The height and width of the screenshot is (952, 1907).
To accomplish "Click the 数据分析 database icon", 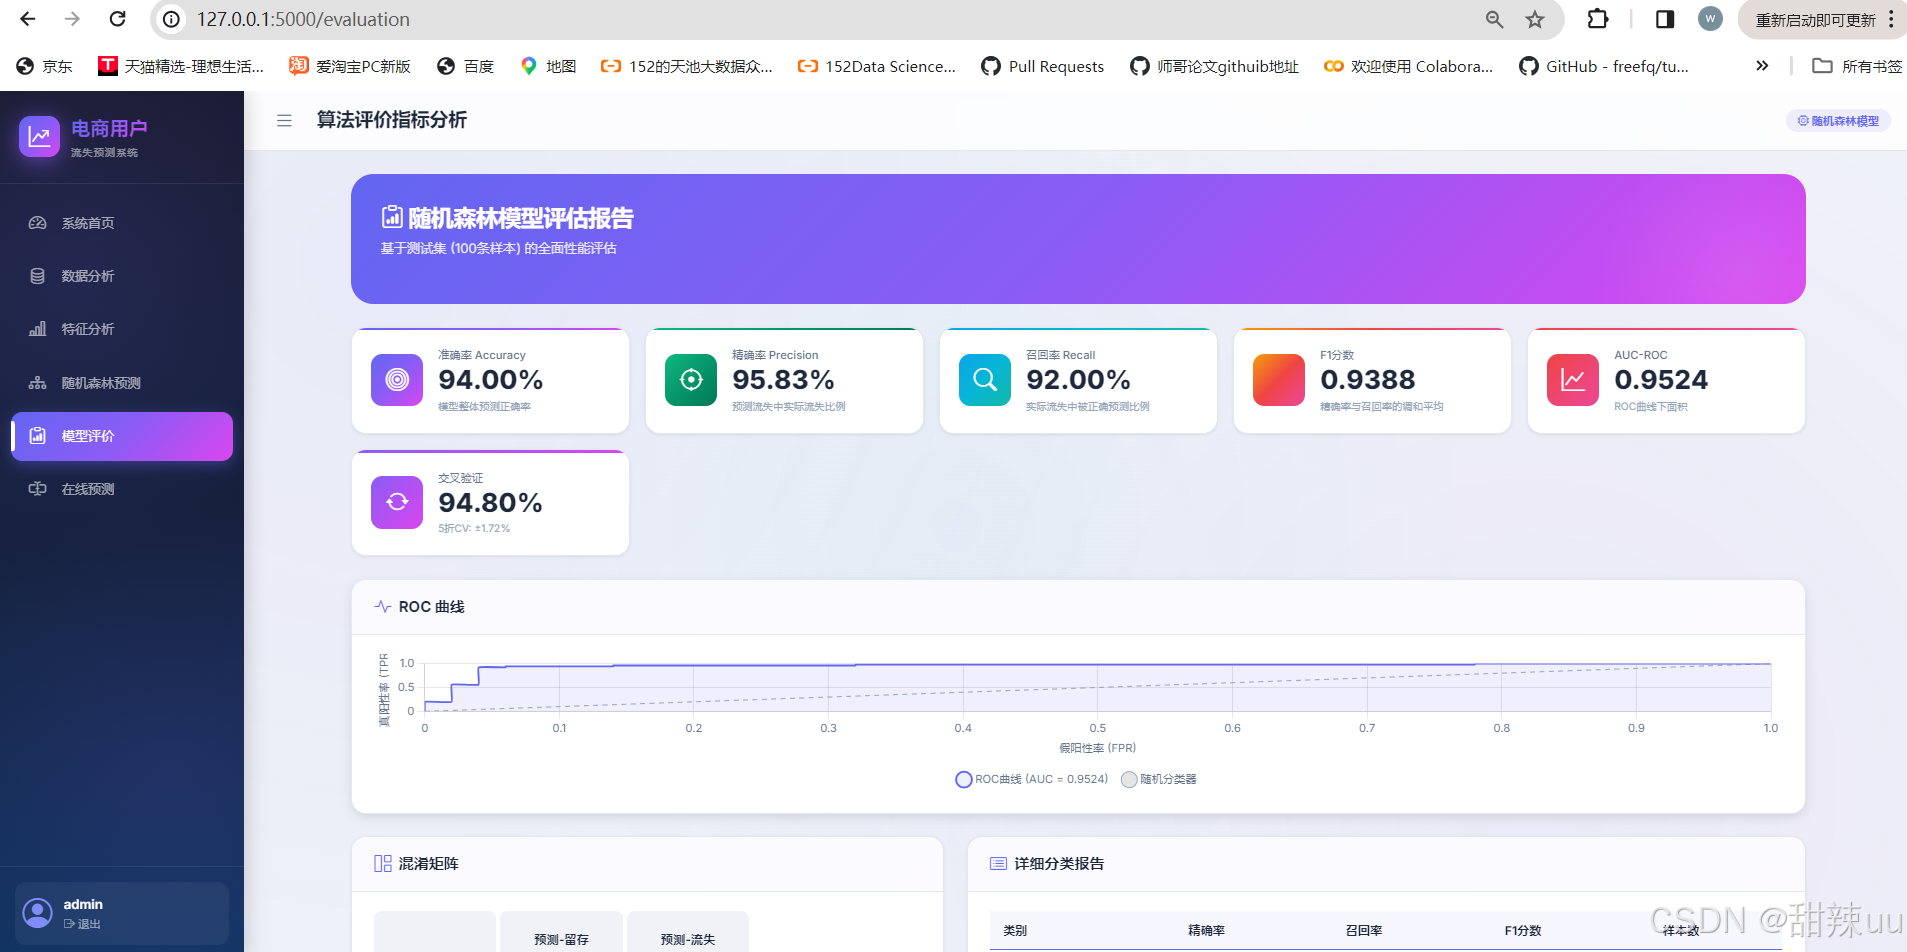I will point(37,276).
